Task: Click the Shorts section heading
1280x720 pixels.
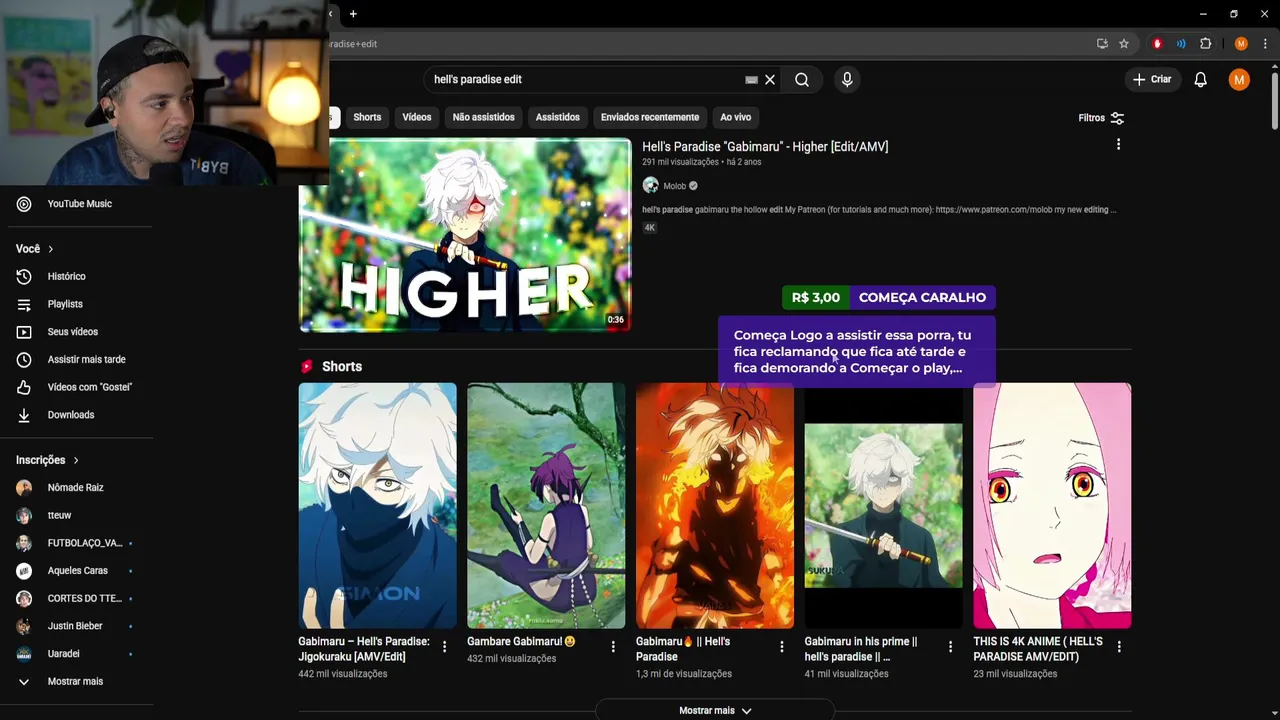Action: tap(342, 367)
